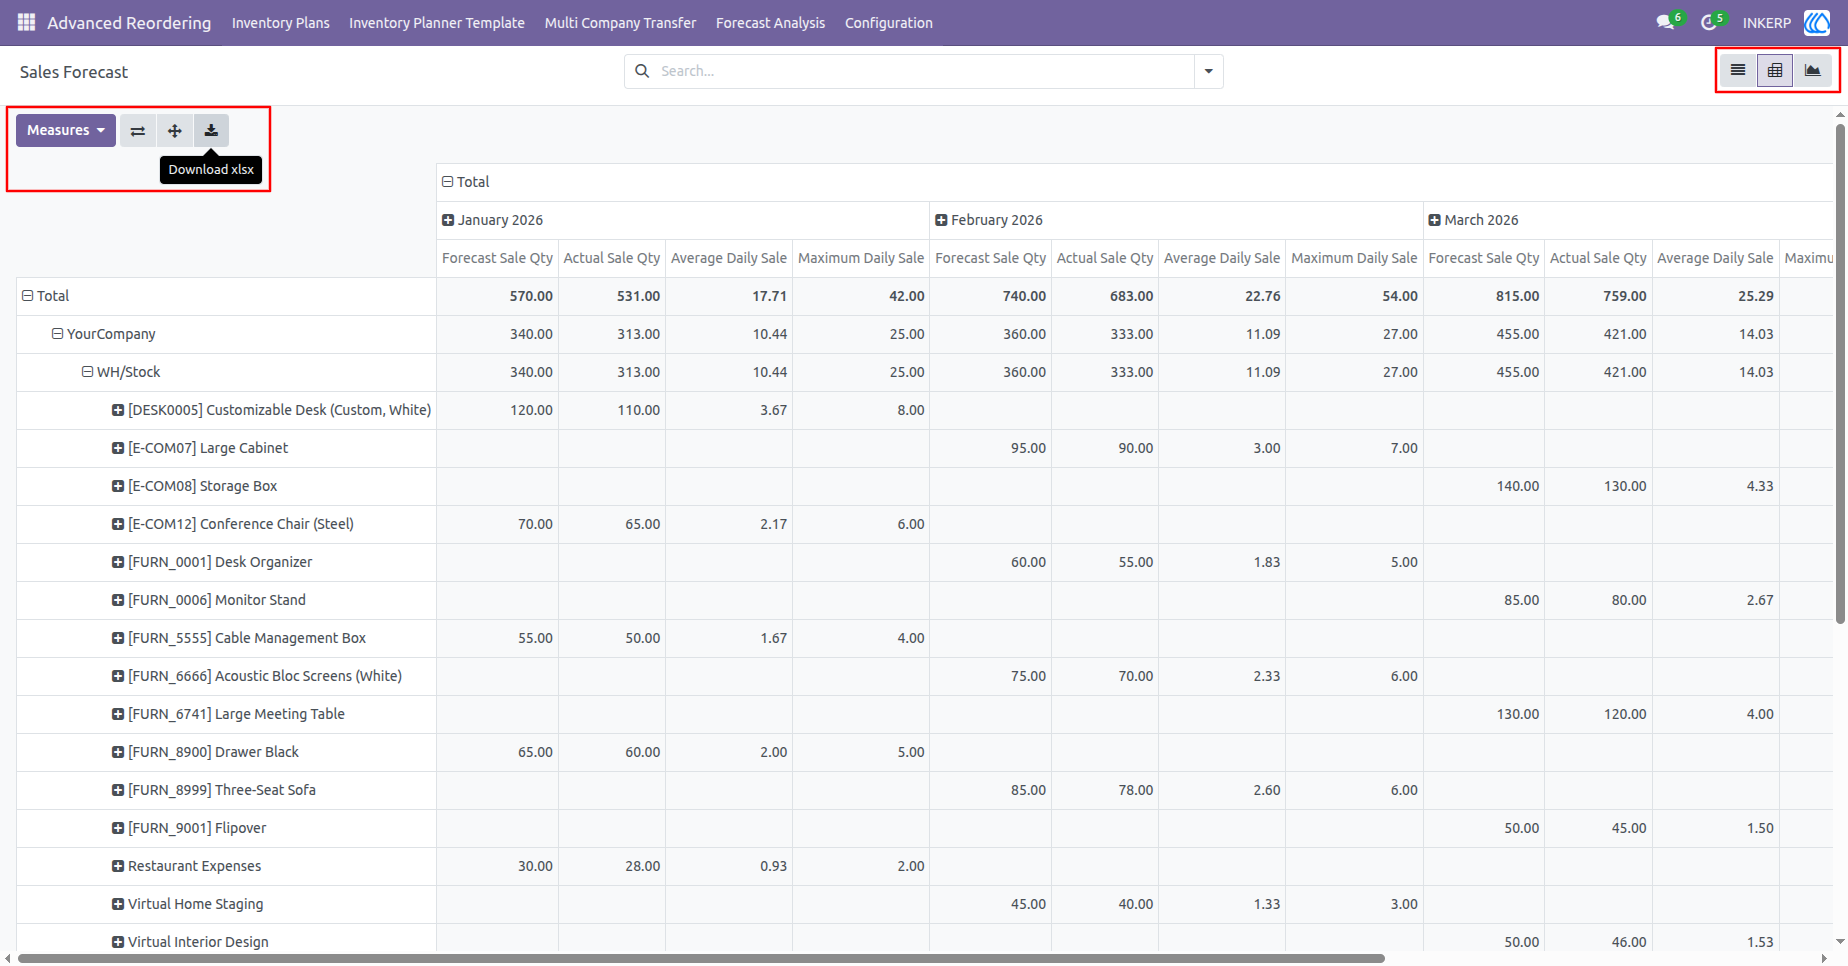
Task: Click the Advanced Reordering app title
Action: click(x=129, y=22)
